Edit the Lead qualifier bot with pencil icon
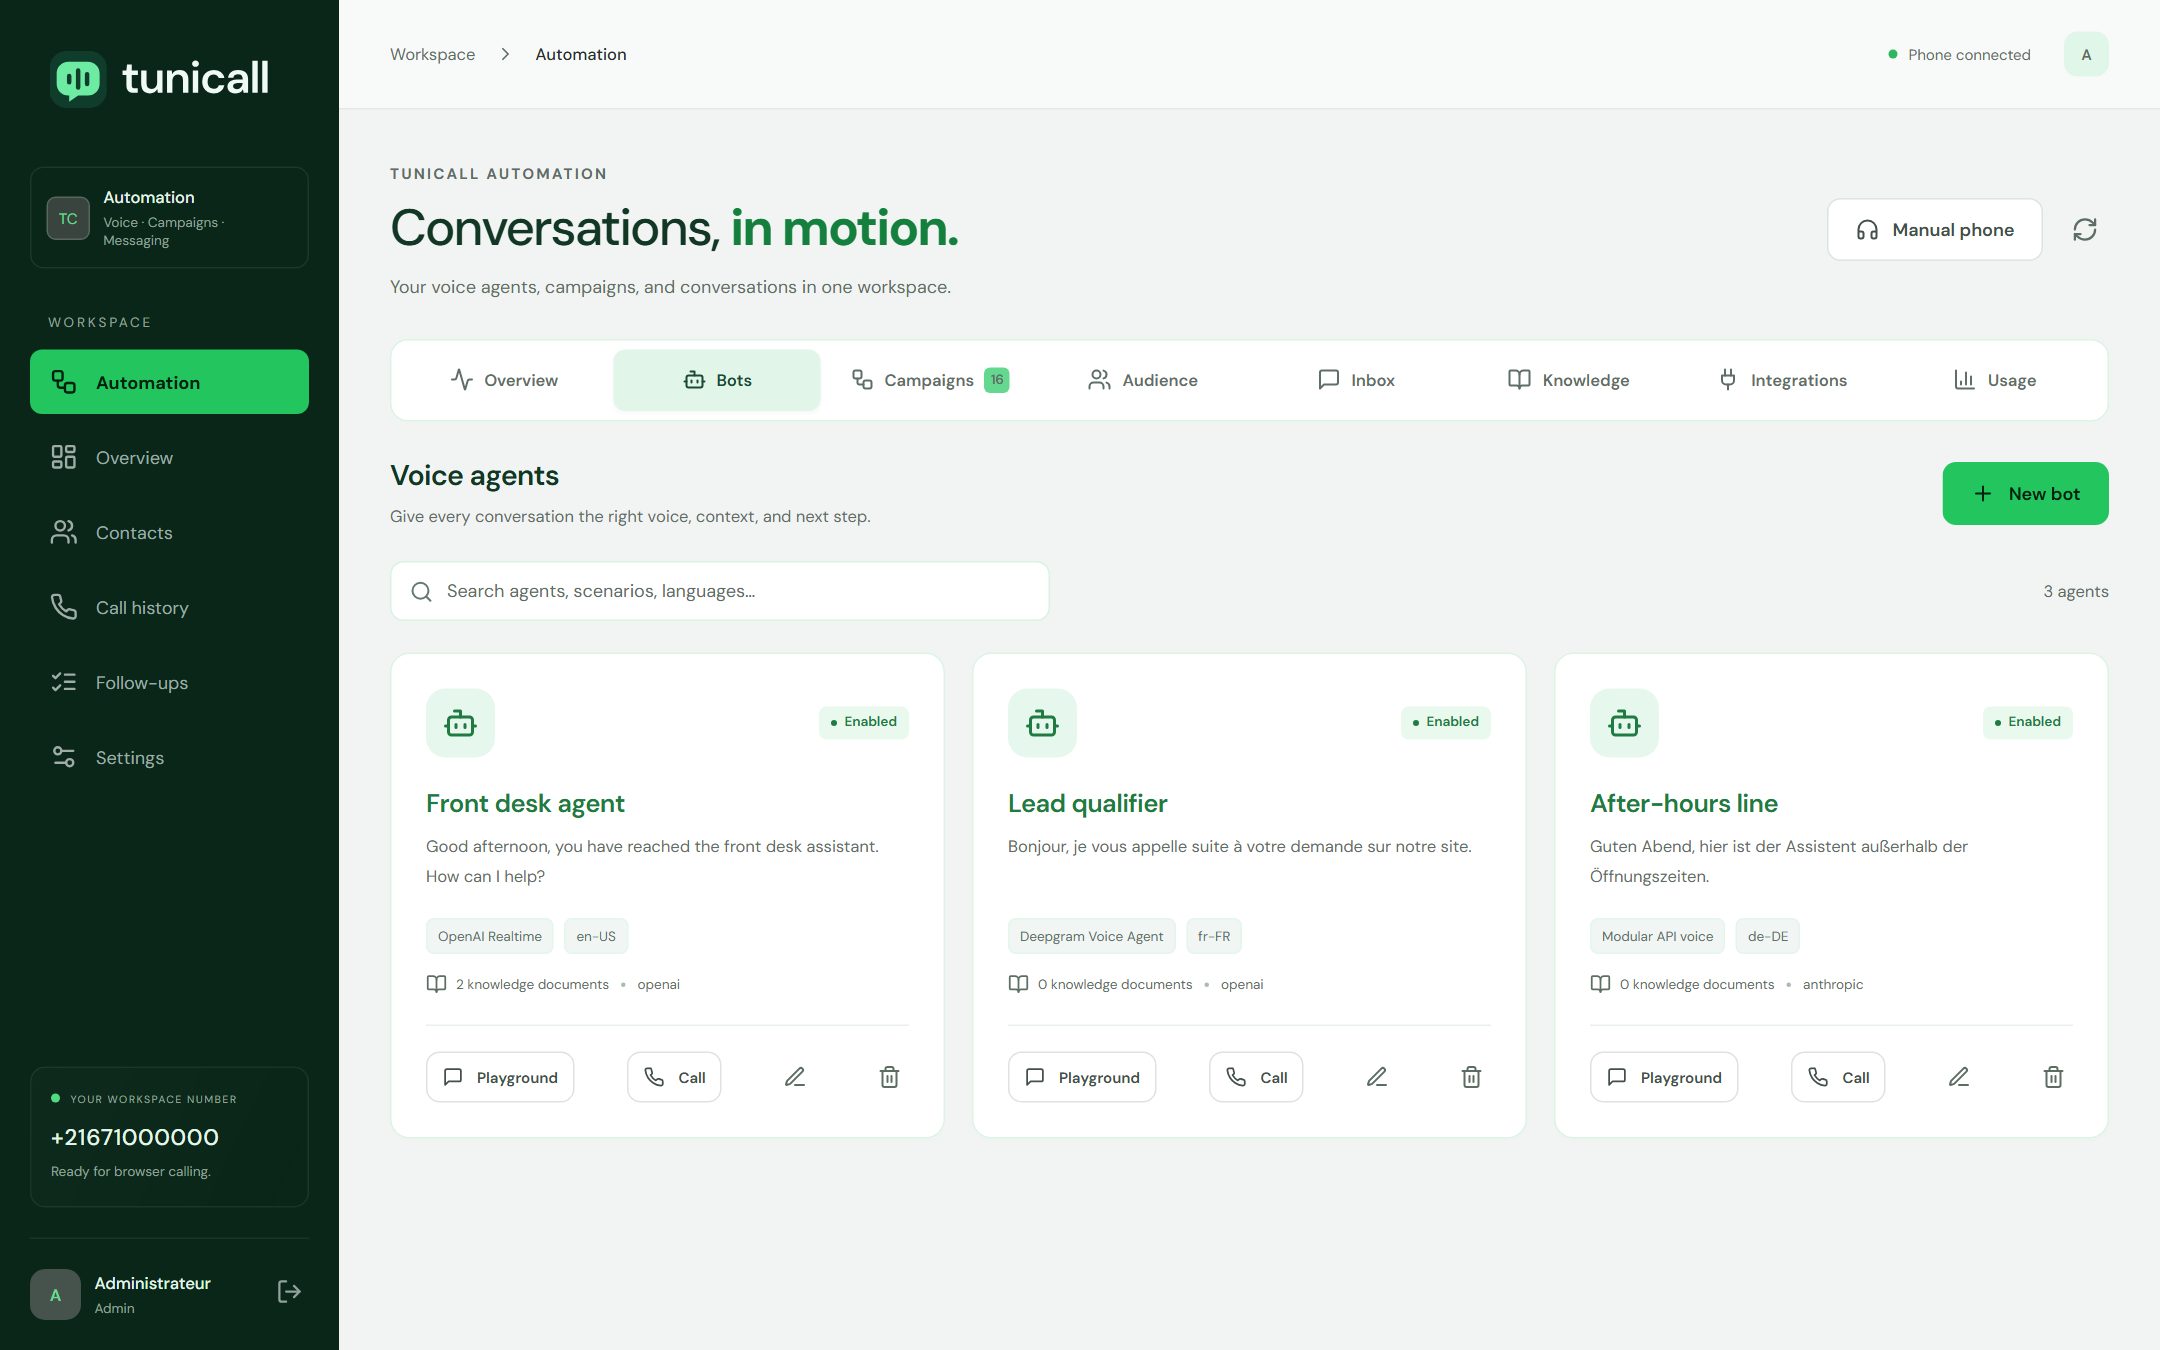Viewport: 2160px width, 1350px height. coord(1377,1077)
